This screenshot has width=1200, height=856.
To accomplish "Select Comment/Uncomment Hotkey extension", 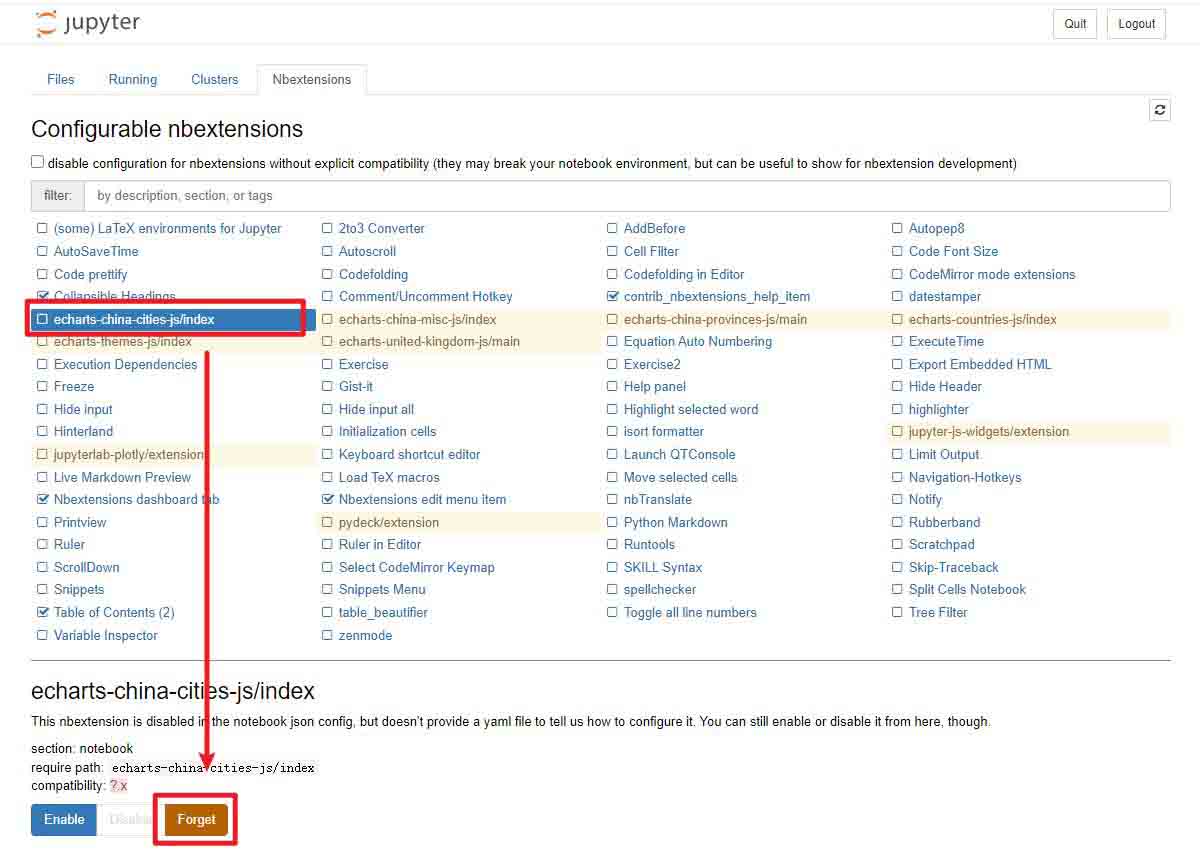I will (x=425, y=297).
